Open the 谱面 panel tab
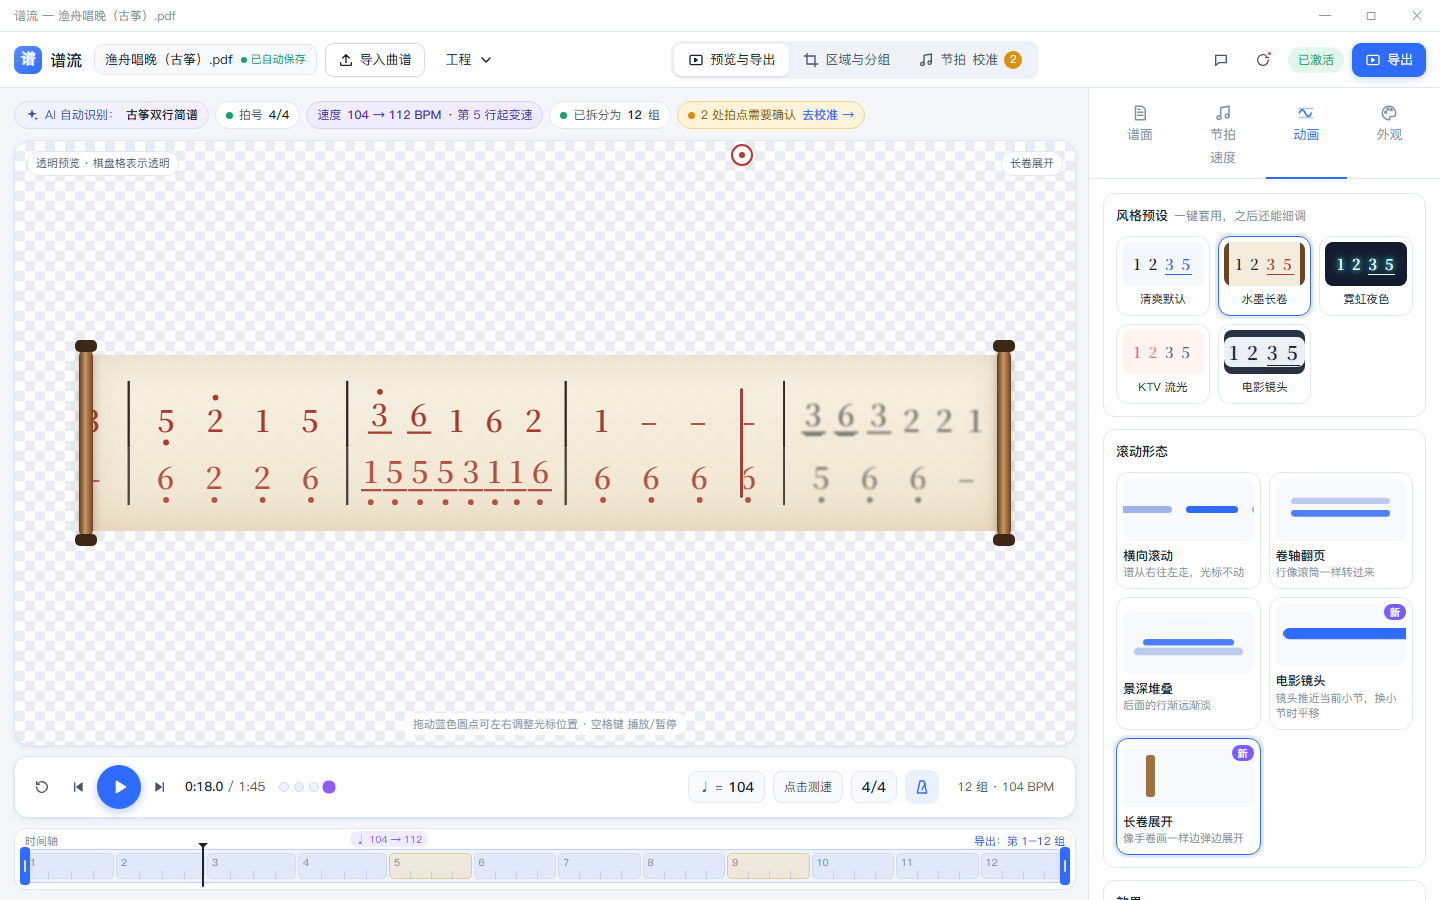 pyautogui.click(x=1140, y=123)
